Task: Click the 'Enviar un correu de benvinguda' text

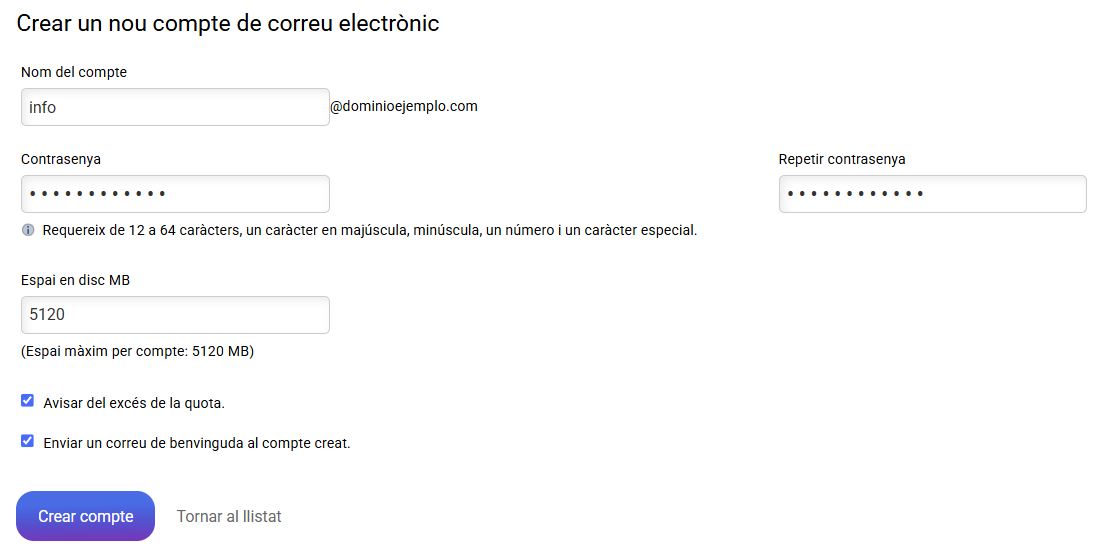Action: [x=197, y=443]
